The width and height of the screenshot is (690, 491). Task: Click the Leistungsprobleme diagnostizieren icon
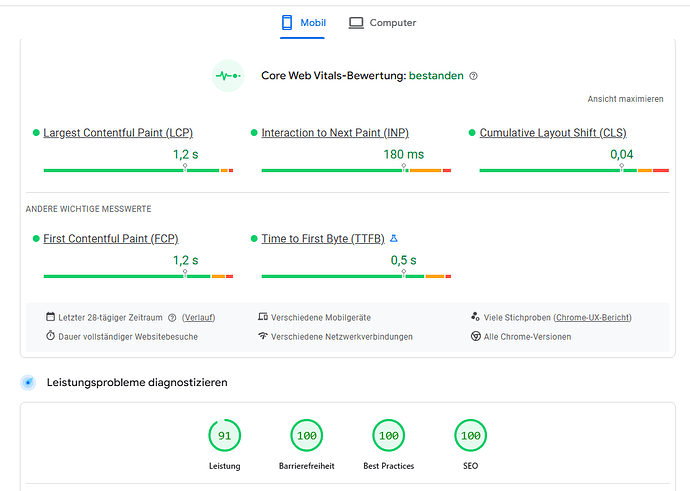pos(29,383)
